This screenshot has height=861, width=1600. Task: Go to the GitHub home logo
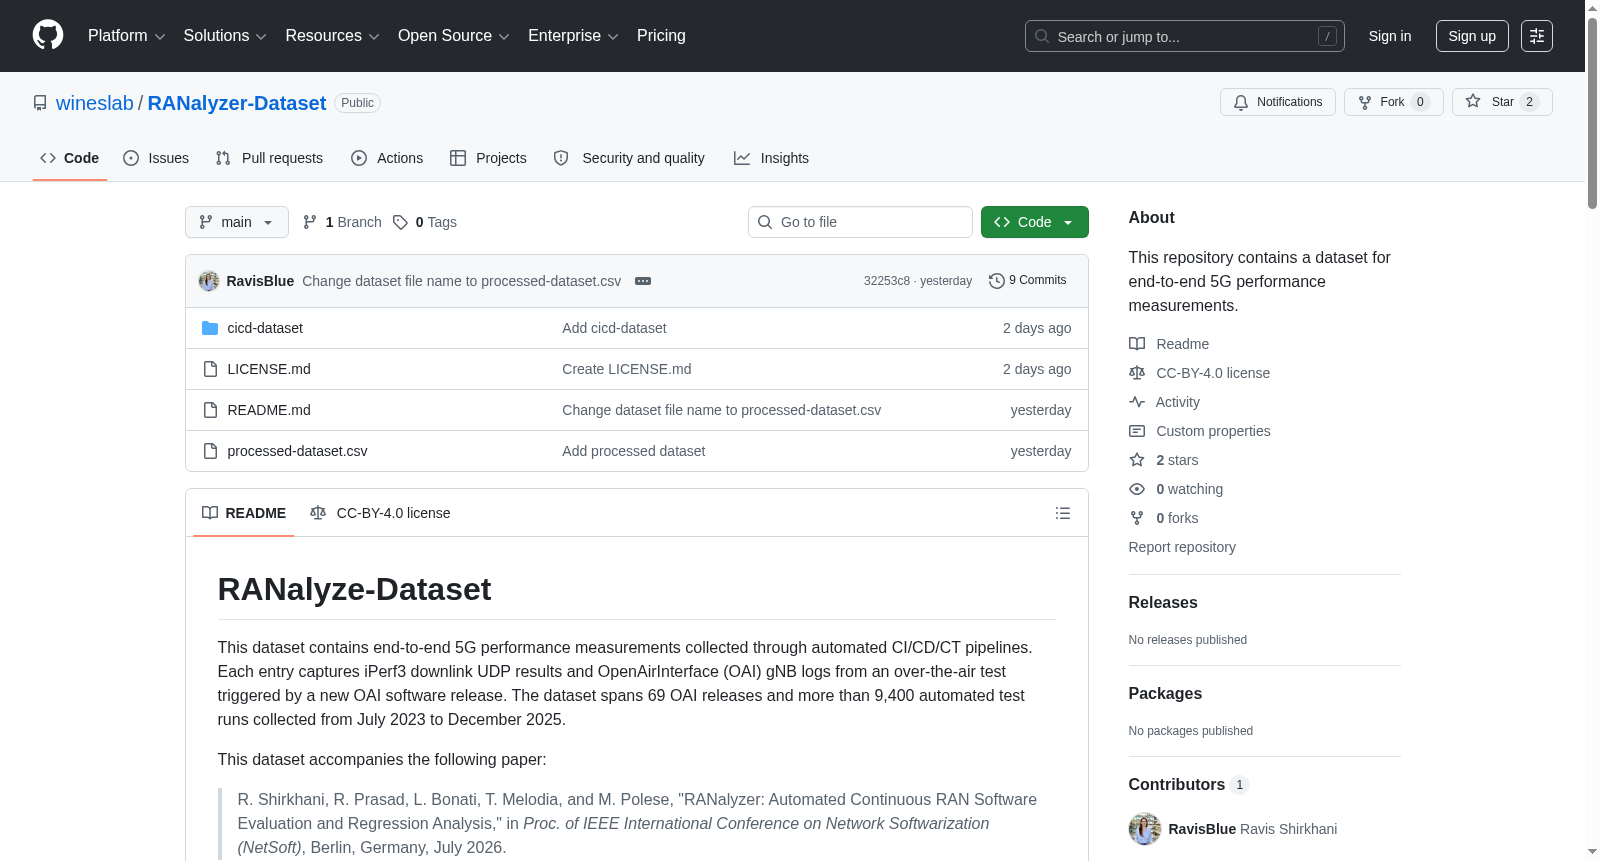point(48,35)
